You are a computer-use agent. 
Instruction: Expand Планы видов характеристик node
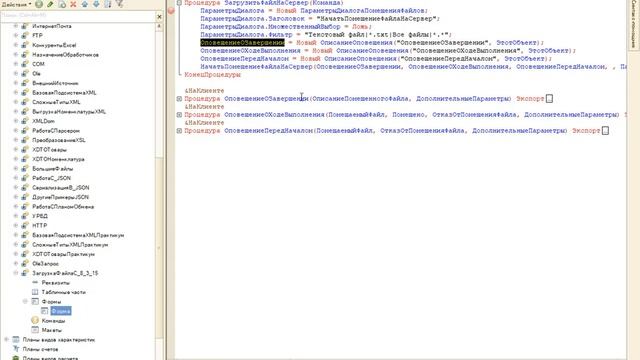coord(6,340)
